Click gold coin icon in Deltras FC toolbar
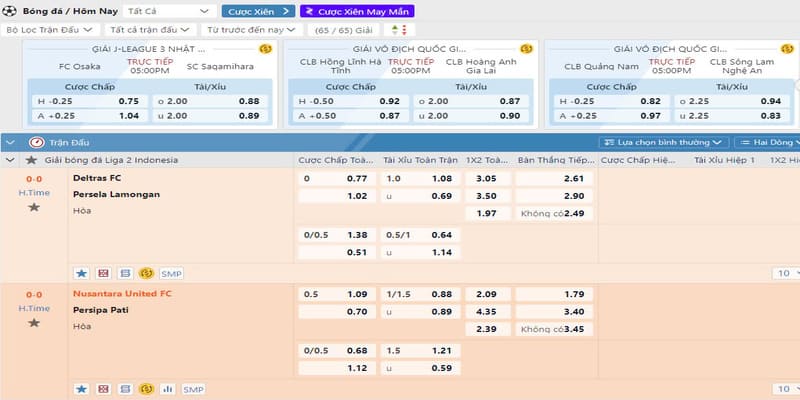The width and height of the screenshot is (800, 400). click(x=146, y=273)
